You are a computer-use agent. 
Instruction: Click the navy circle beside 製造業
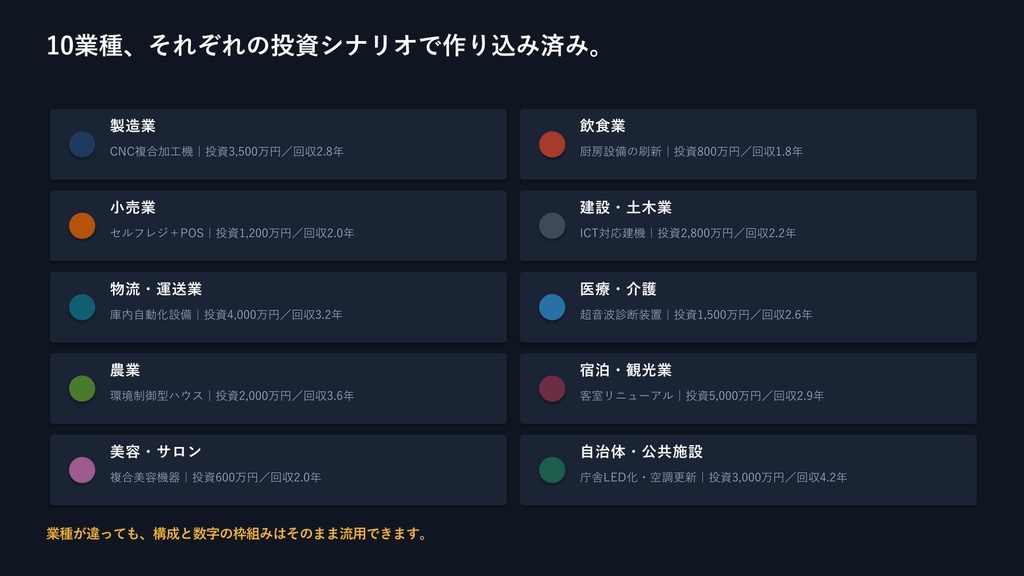click(x=82, y=144)
